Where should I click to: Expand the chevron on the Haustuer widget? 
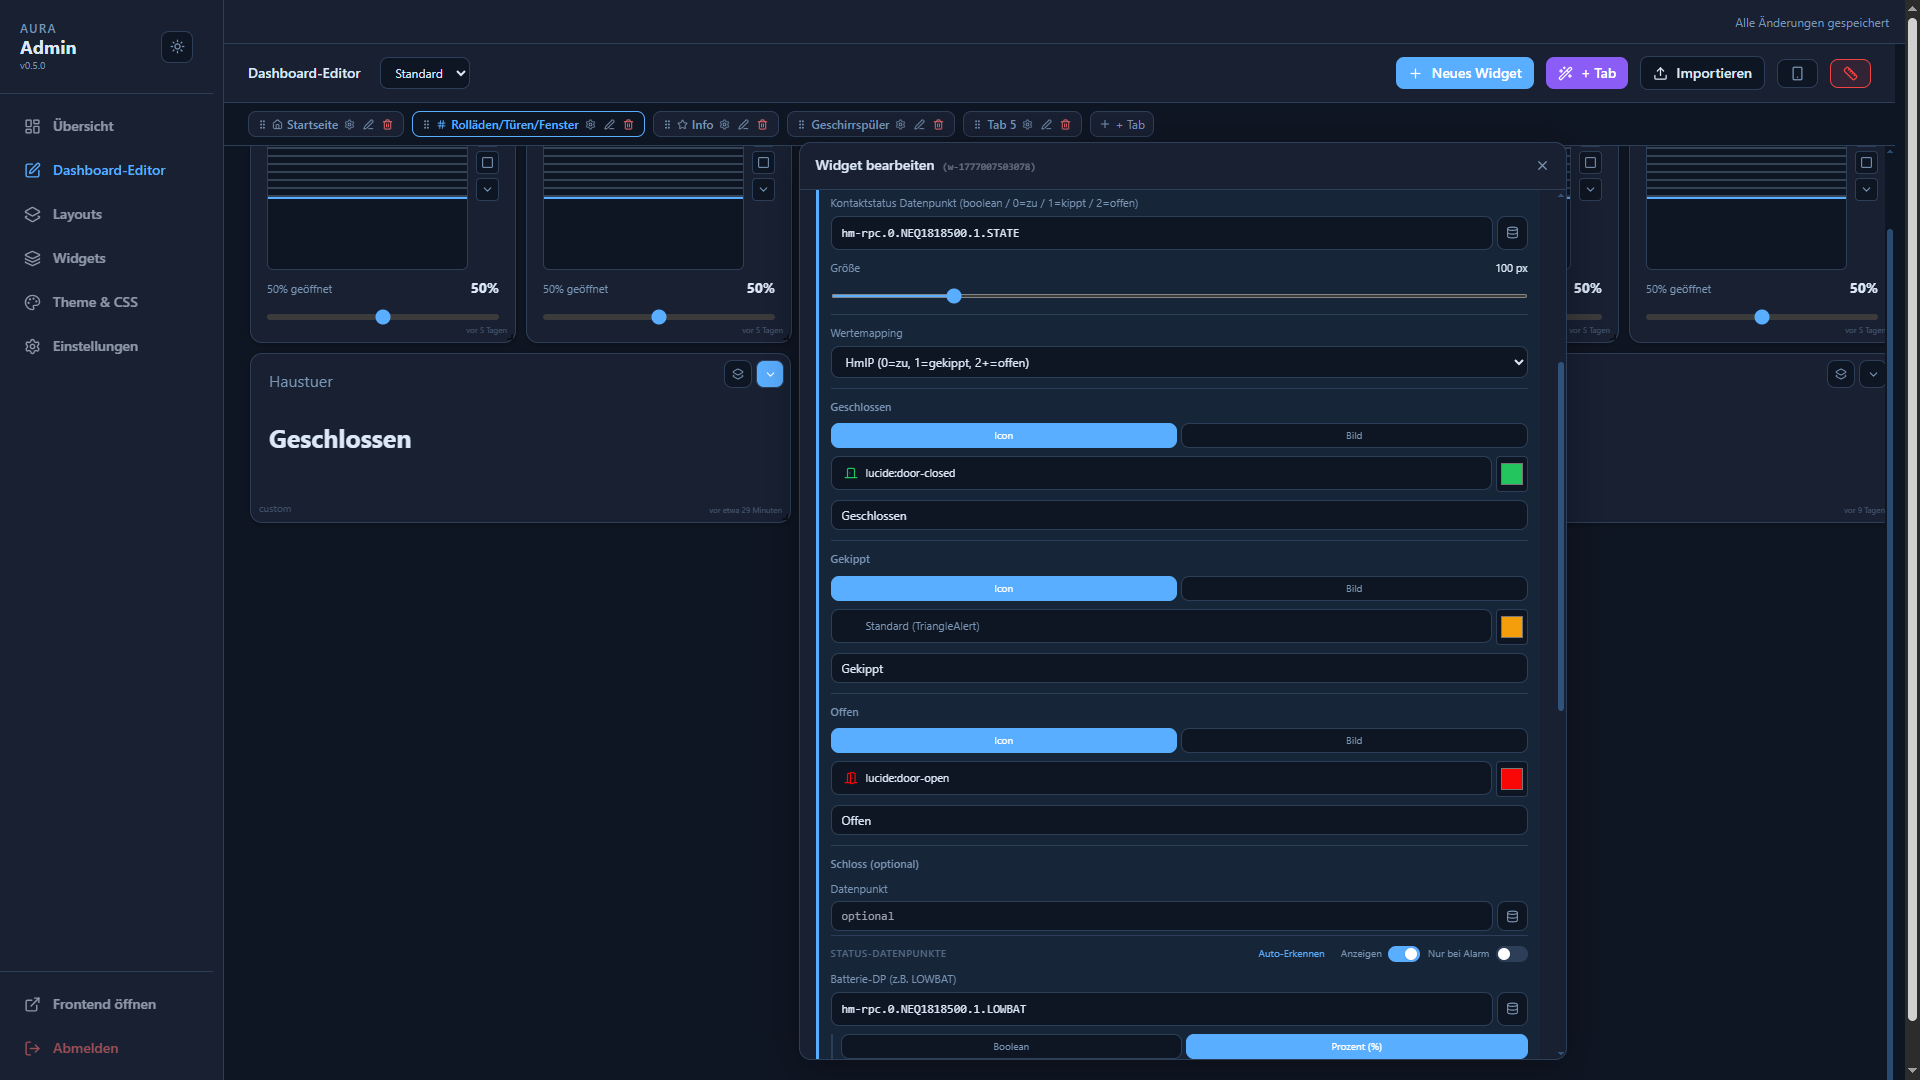tap(770, 374)
